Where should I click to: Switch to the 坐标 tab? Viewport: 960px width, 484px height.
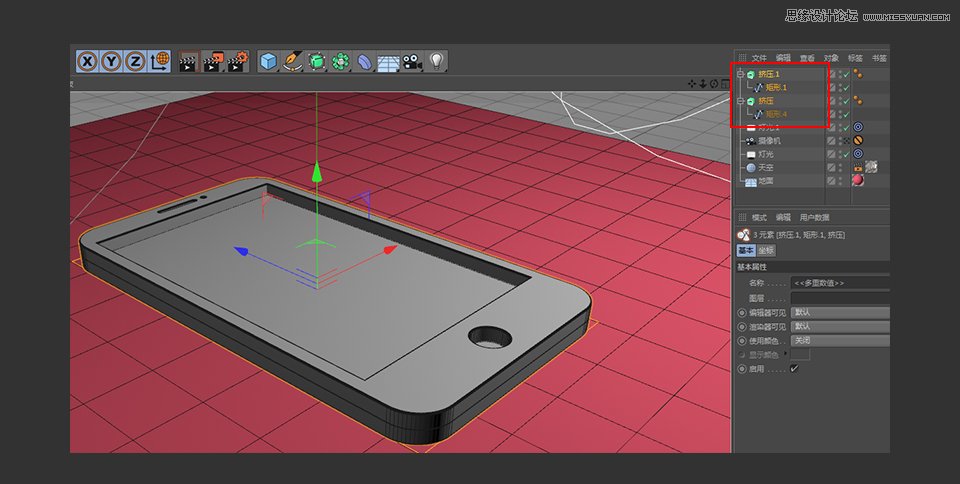pyautogui.click(x=766, y=250)
